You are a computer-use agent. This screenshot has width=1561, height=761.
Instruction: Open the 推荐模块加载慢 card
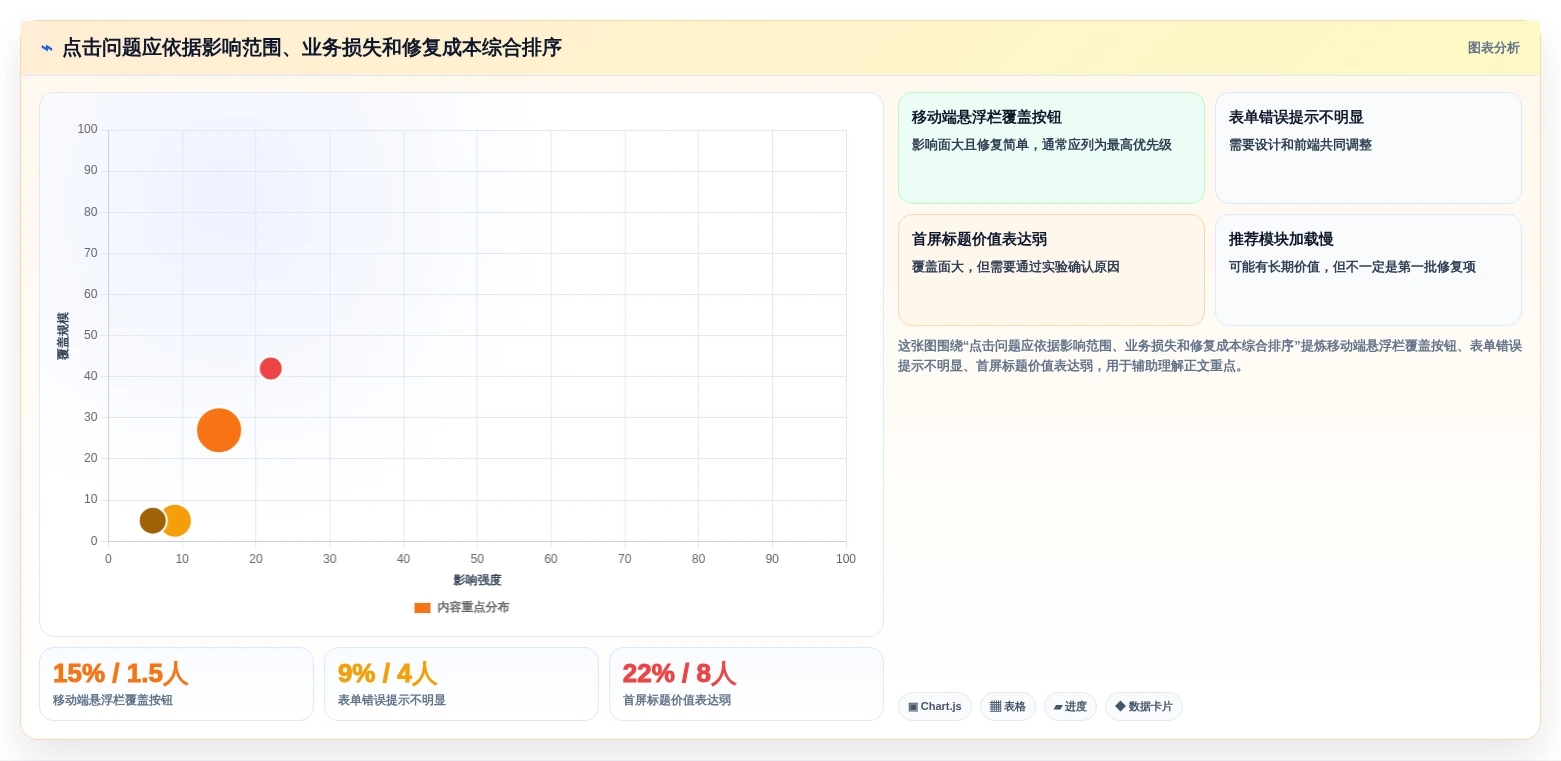pyautogui.click(x=1368, y=270)
